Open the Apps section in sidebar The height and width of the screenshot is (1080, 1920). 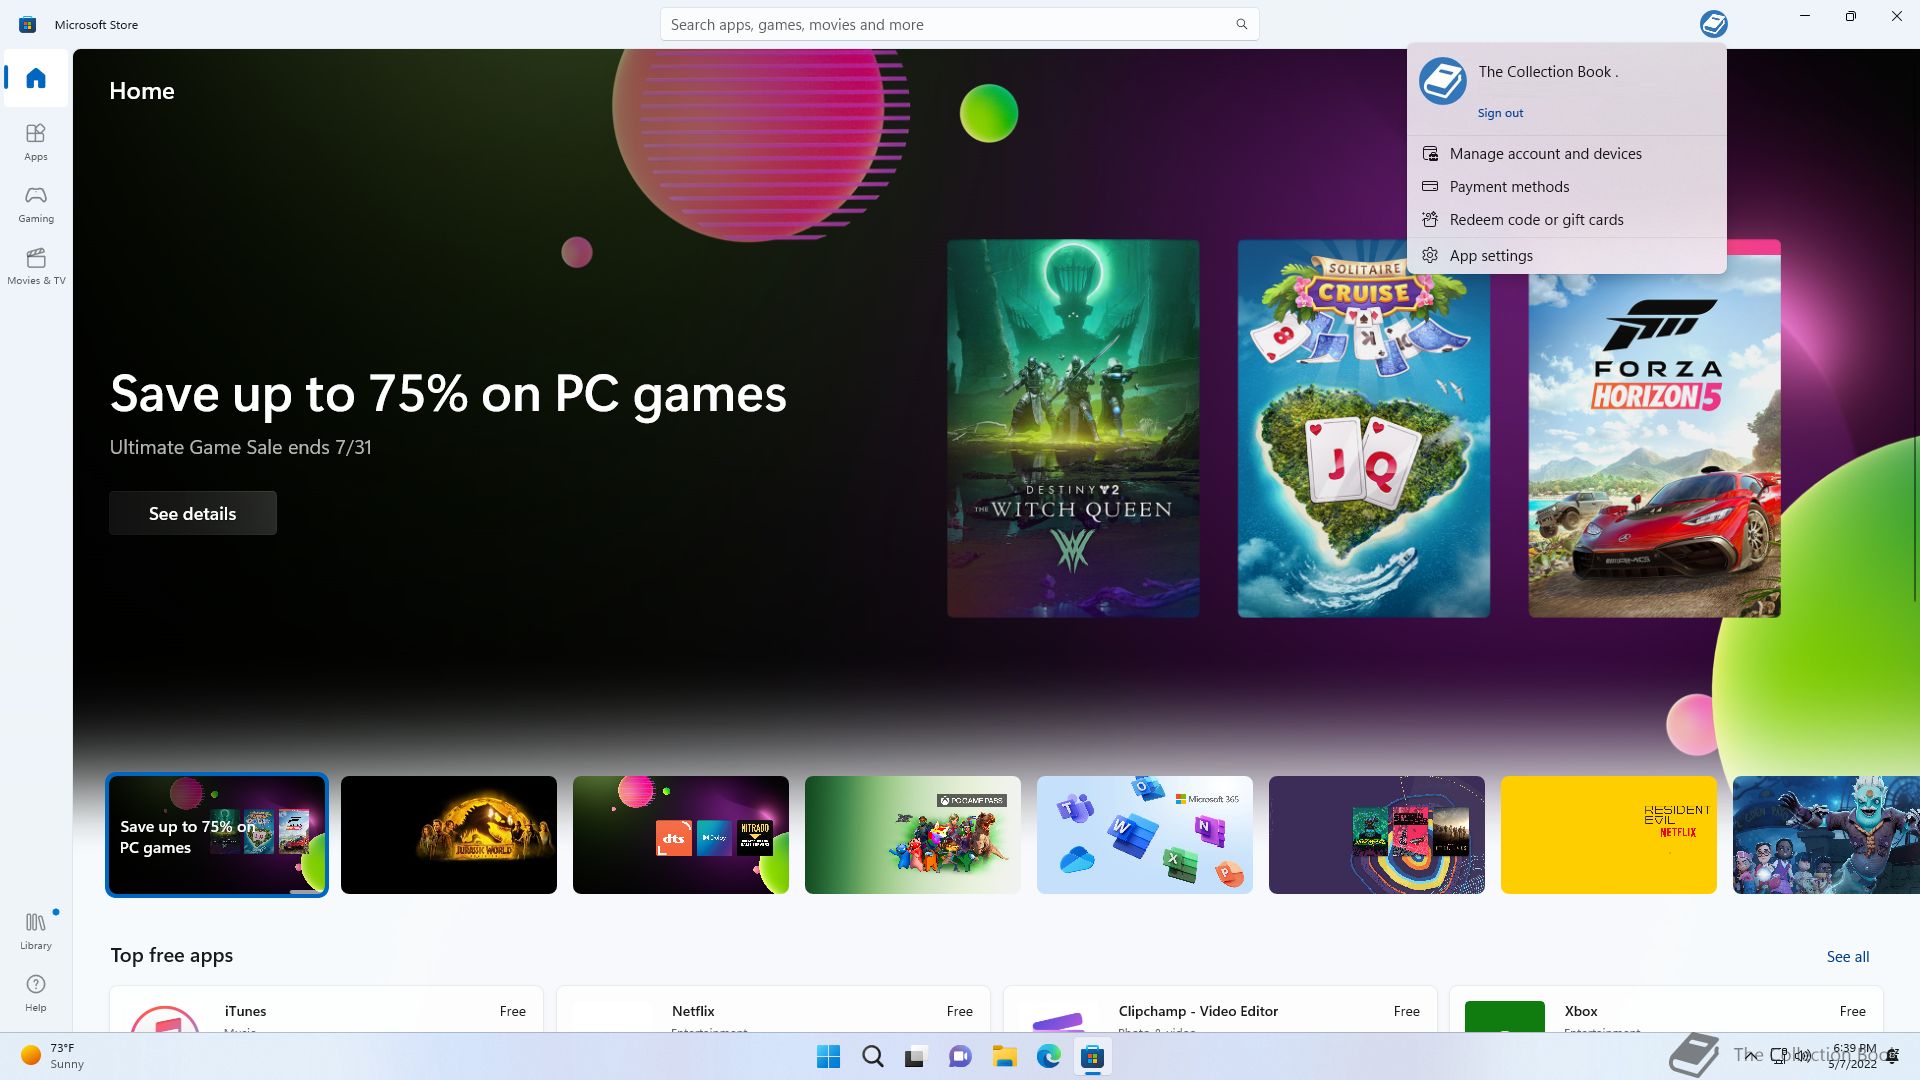pos(36,142)
